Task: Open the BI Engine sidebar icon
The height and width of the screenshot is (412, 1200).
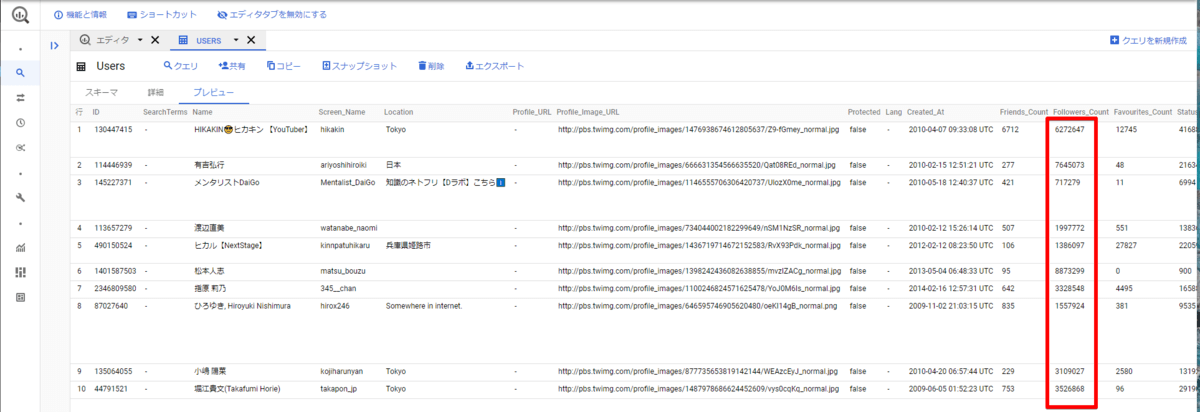Action: click(x=20, y=297)
